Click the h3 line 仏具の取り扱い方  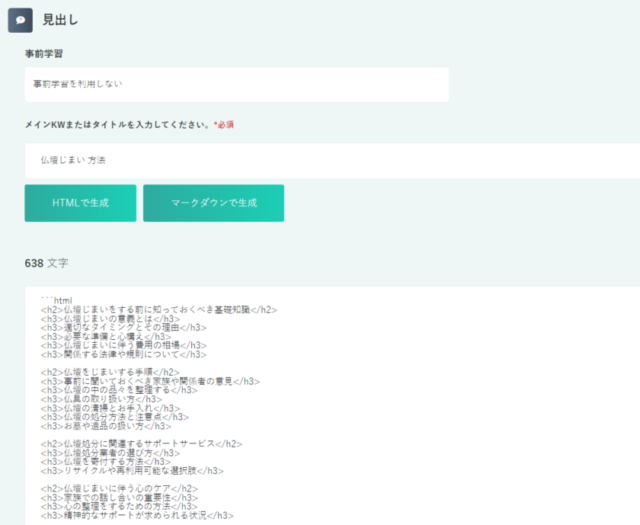point(101,399)
